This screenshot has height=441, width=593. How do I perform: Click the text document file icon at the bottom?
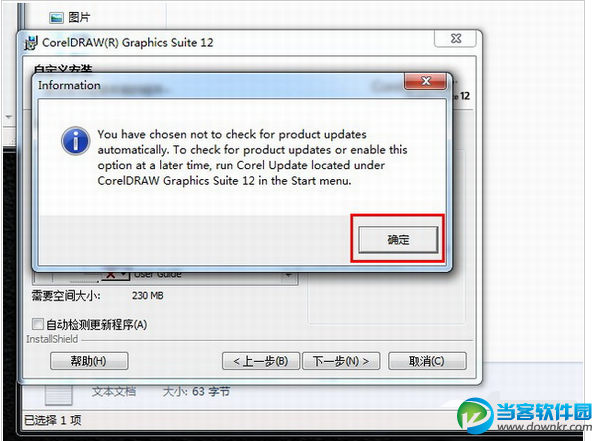[x=58, y=394]
